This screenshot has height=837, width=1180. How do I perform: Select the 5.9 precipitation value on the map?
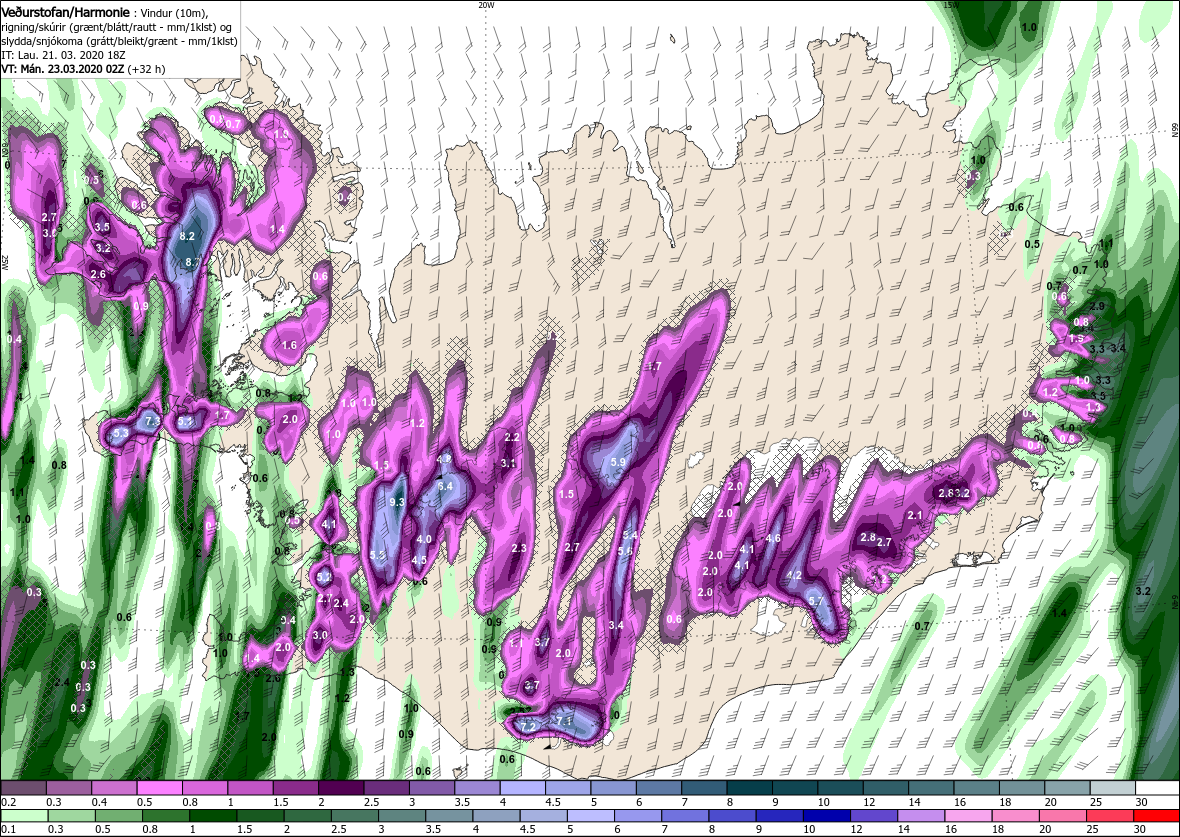pyautogui.click(x=618, y=461)
